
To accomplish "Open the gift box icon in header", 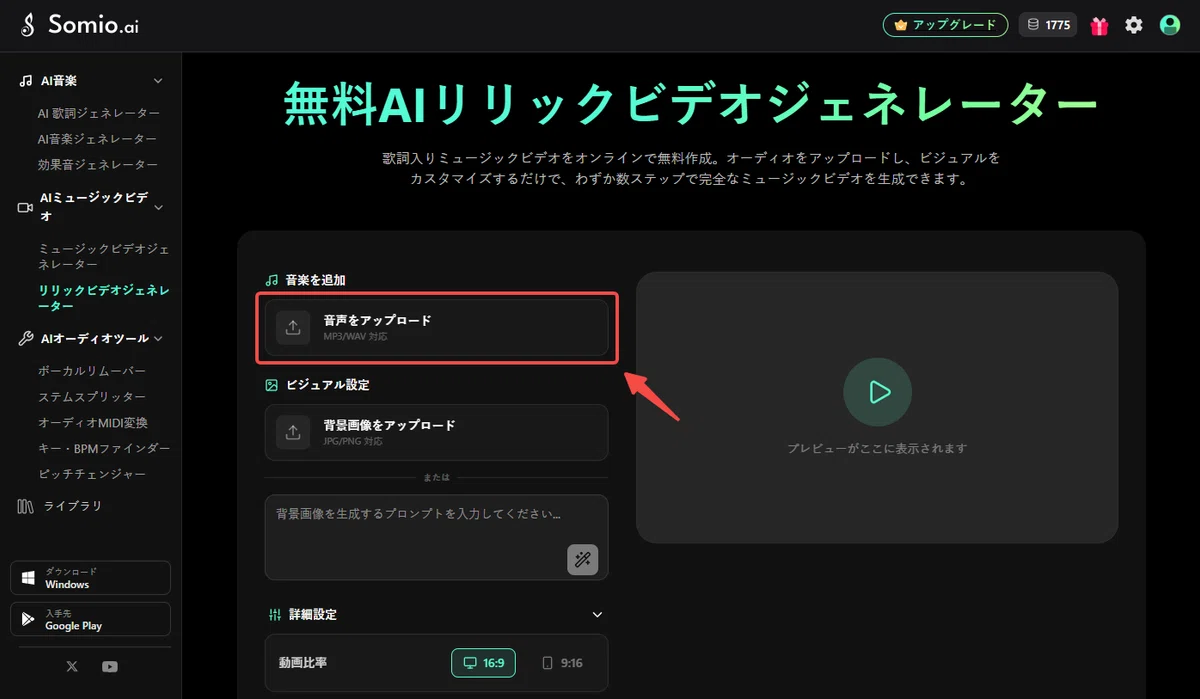I will pos(1099,26).
